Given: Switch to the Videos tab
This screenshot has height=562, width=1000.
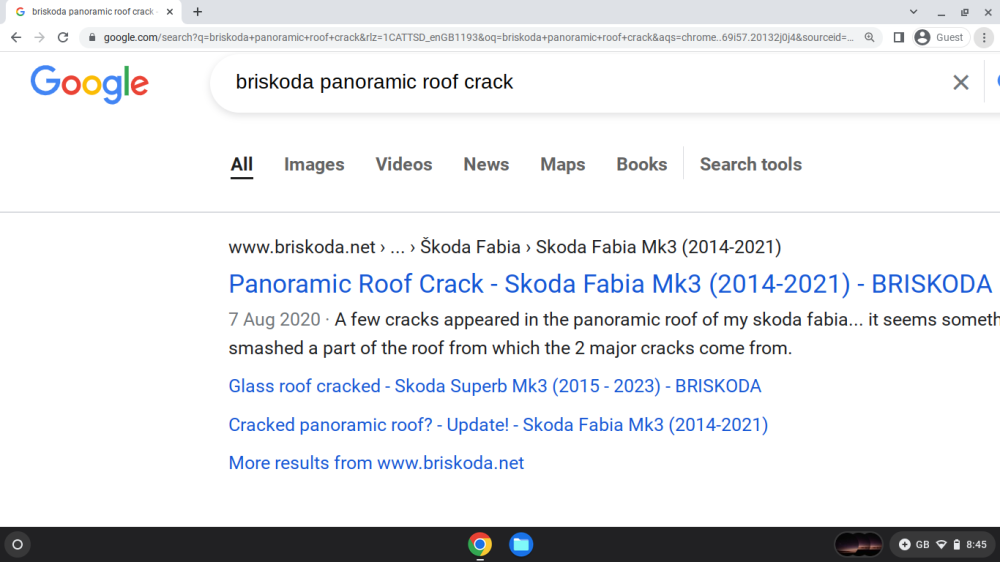Looking at the screenshot, I should click(404, 165).
